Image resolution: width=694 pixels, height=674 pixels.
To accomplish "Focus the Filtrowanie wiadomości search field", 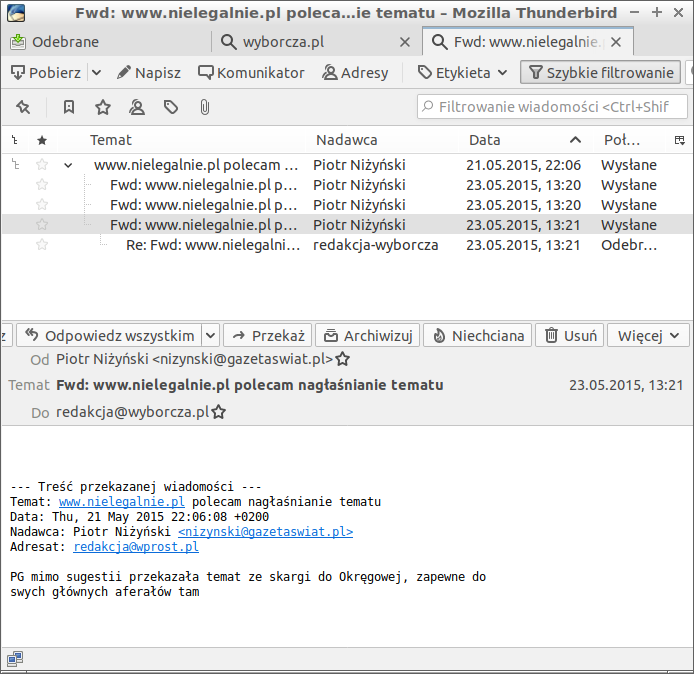I will click(x=552, y=107).
